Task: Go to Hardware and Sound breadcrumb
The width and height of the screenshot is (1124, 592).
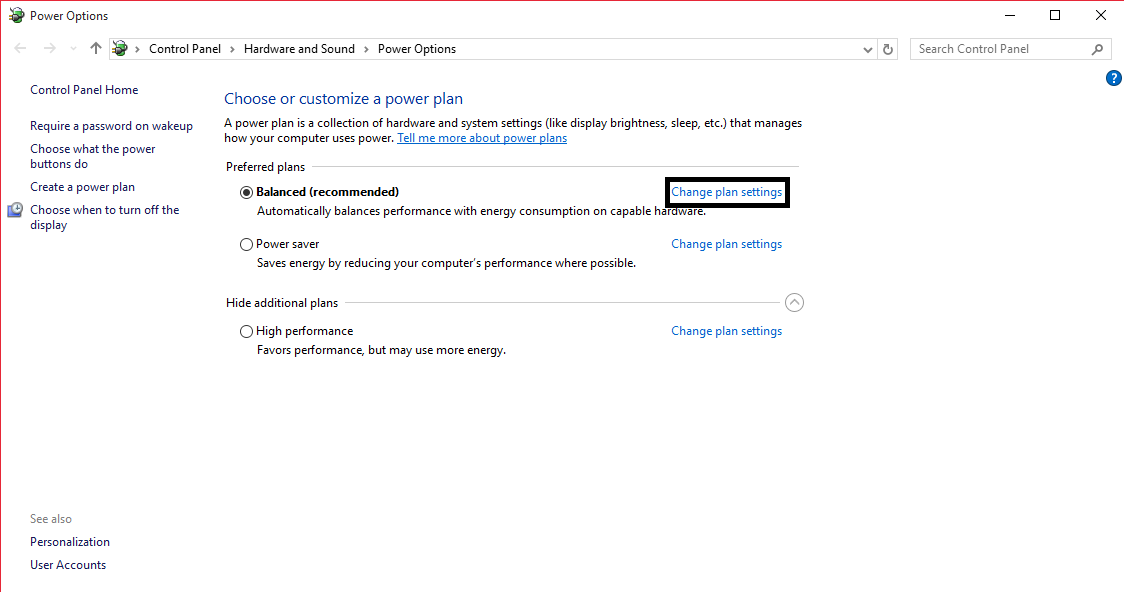Action: (299, 49)
